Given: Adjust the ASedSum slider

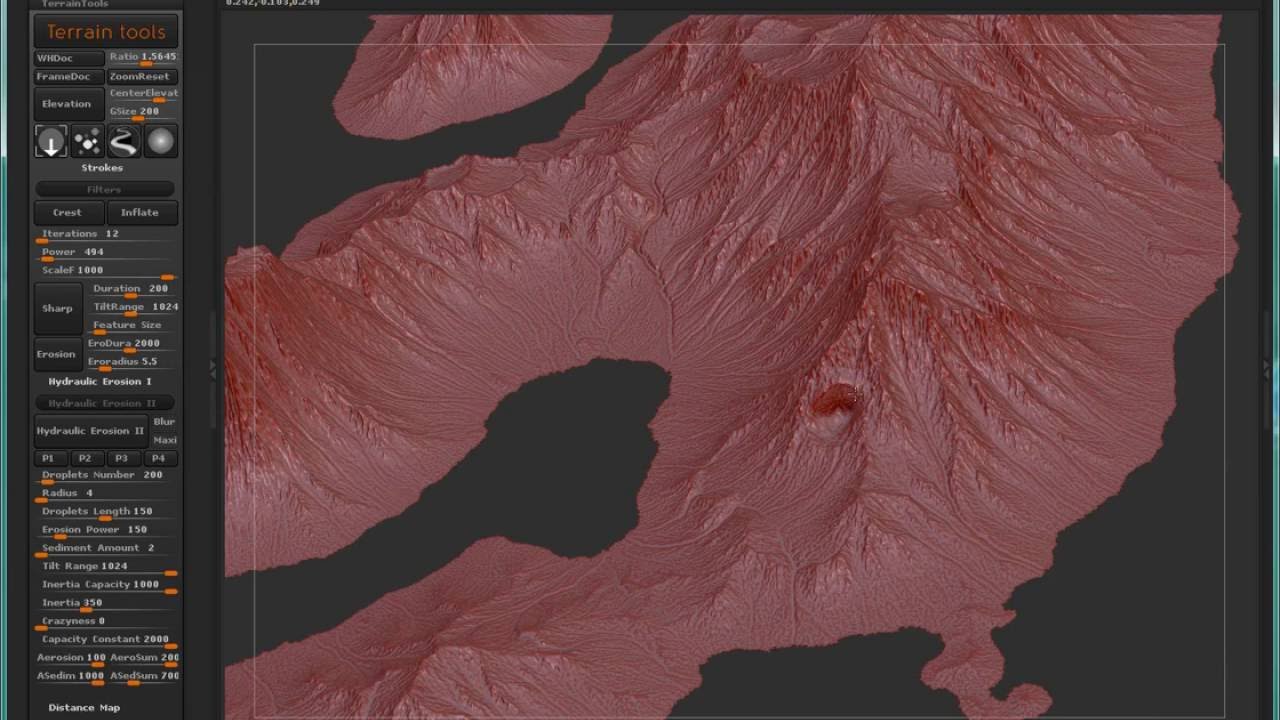Looking at the screenshot, I should (144, 677).
